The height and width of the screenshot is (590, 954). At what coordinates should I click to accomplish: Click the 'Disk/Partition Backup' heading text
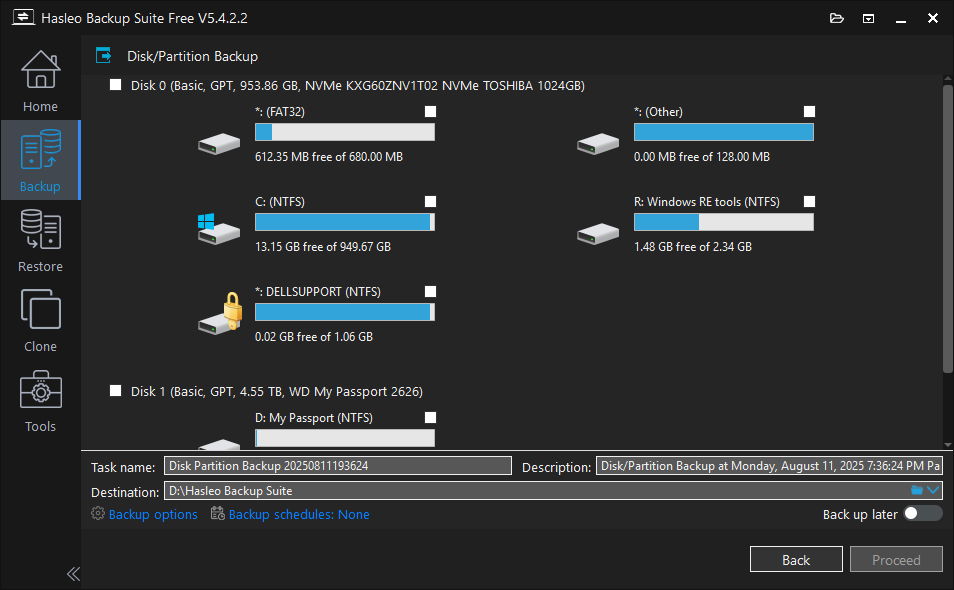coord(192,57)
